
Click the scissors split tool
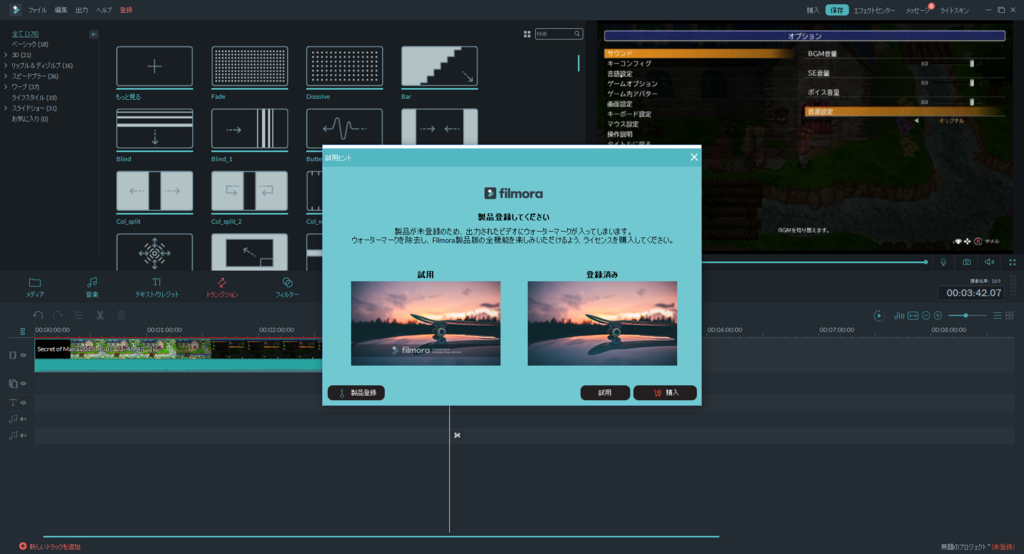point(100,316)
